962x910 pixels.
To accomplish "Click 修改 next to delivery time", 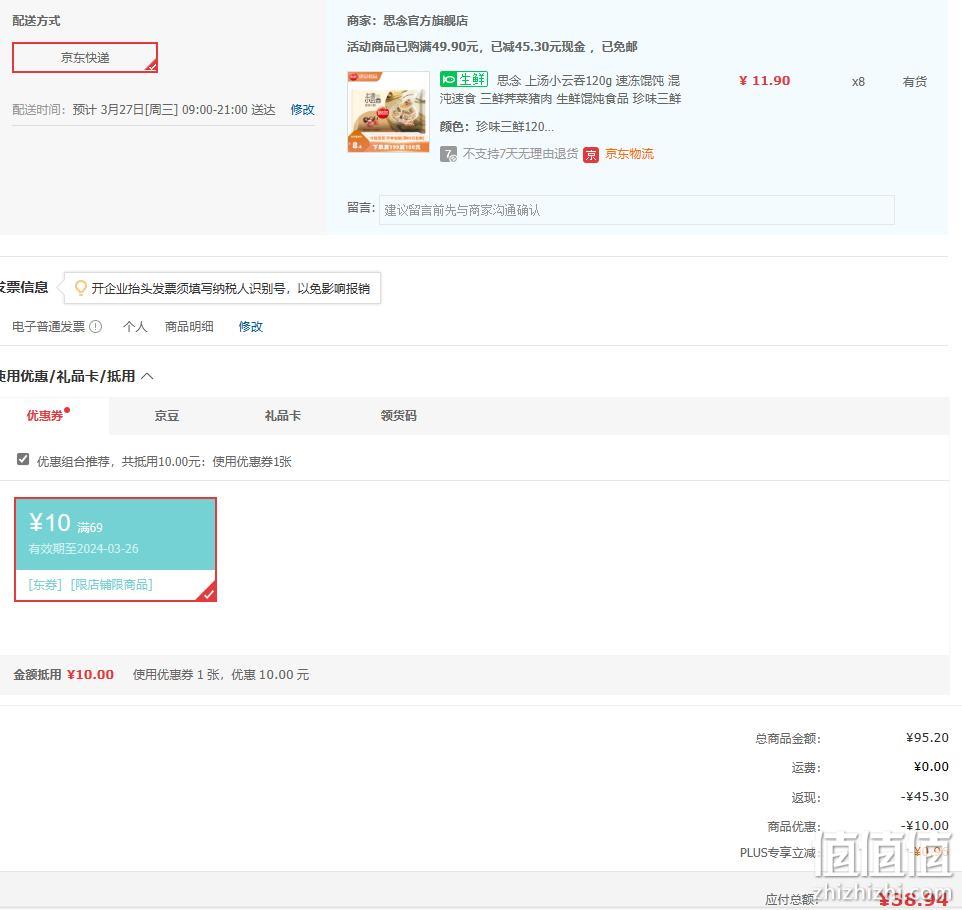I will 302,110.
